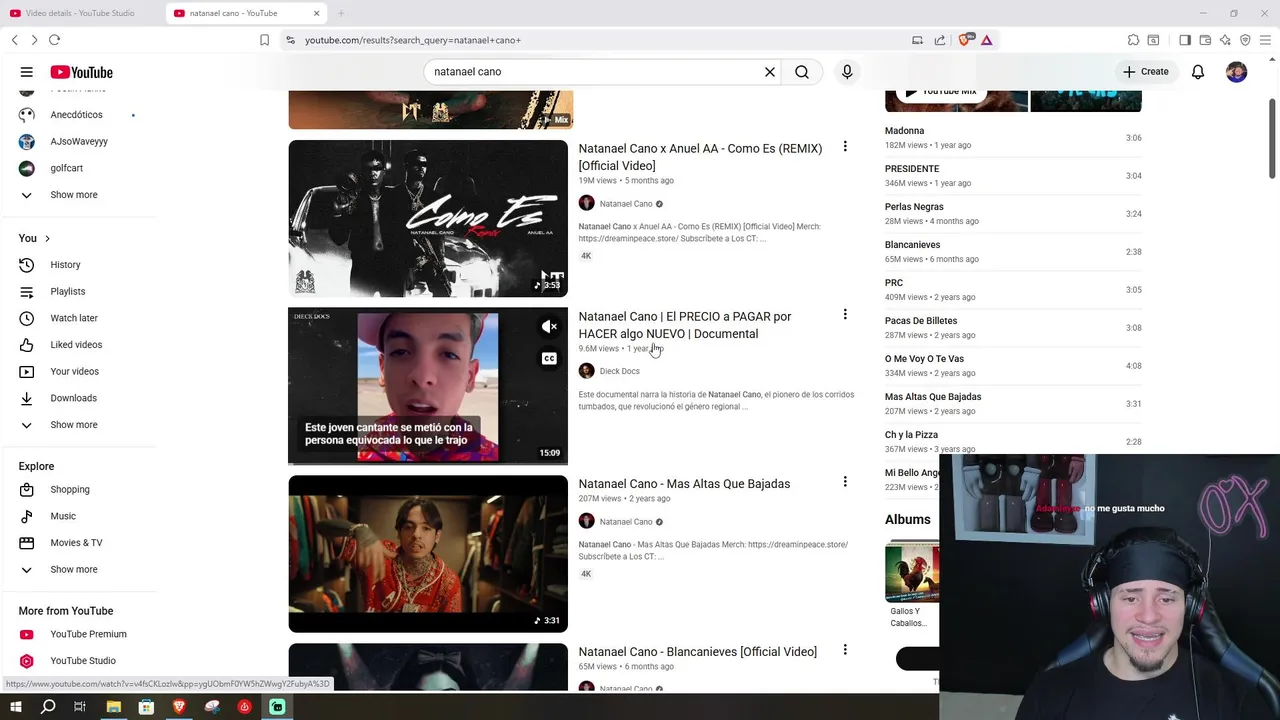Close the natanael cano YouTube tab
Image resolution: width=1280 pixels, height=720 pixels.
point(317,13)
